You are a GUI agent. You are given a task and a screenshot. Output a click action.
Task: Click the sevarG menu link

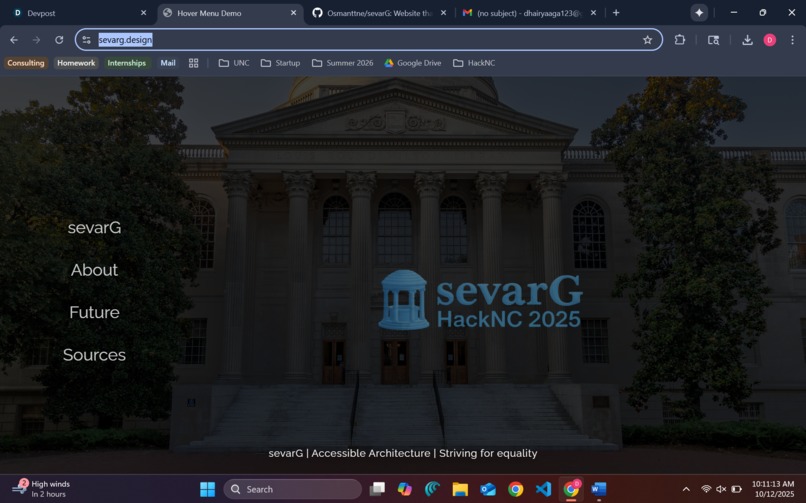(95, 228)
